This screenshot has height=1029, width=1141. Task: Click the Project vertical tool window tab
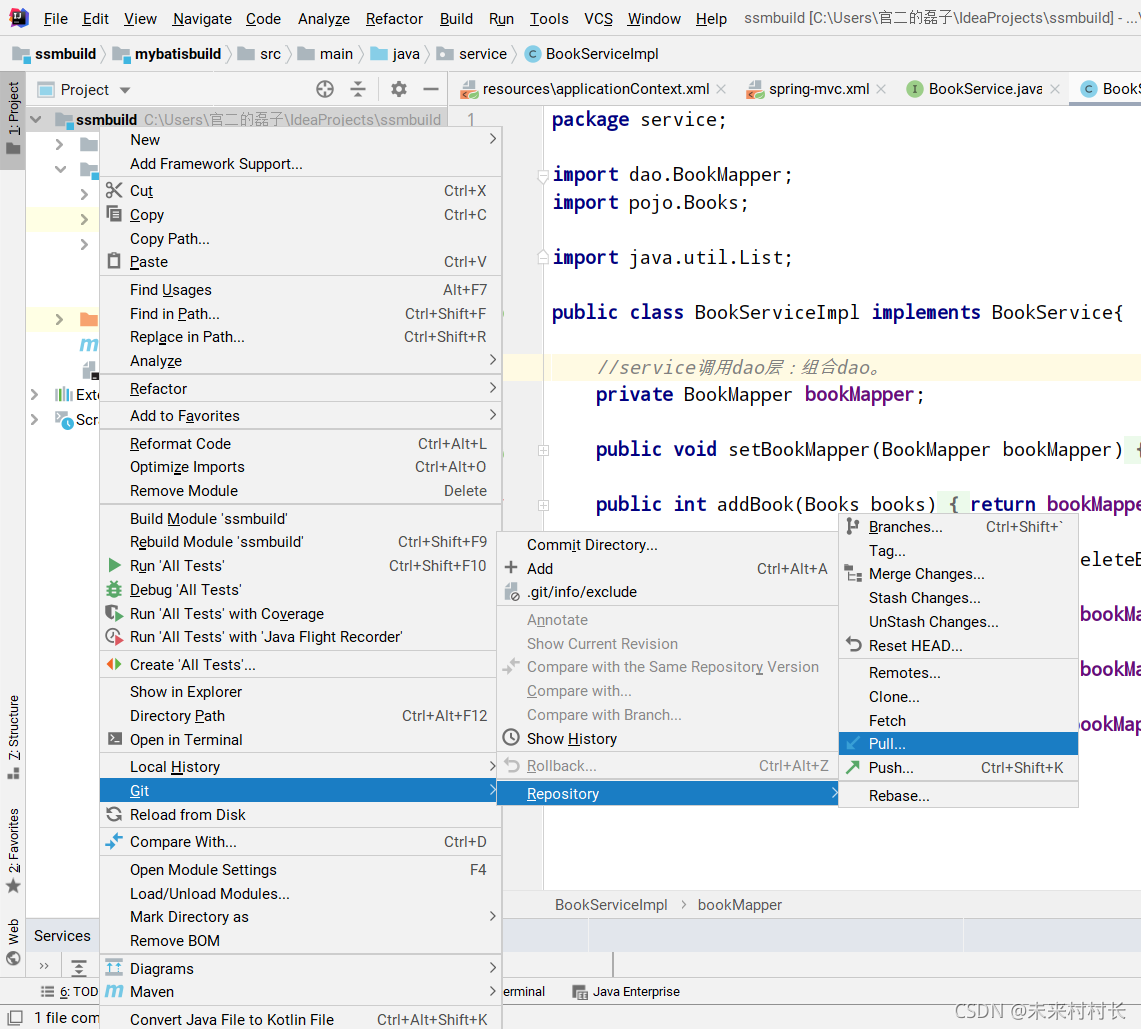coord(13,118)
